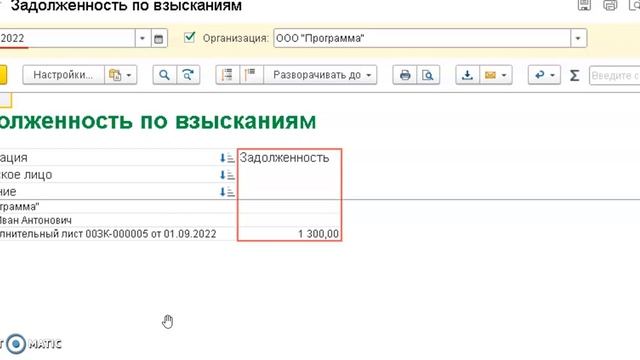Viewport: 640px width, 360px height.
Task: Send report by email icon
Action: pos(490,75)
